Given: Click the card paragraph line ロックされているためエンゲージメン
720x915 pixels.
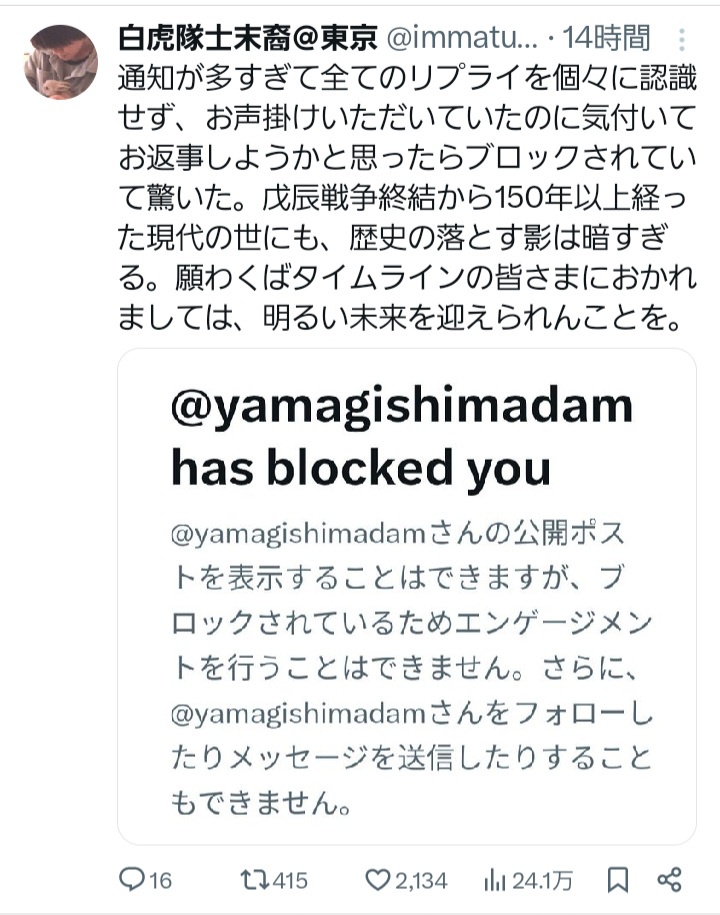Looking at the screenshot, I should click(411, 623).
